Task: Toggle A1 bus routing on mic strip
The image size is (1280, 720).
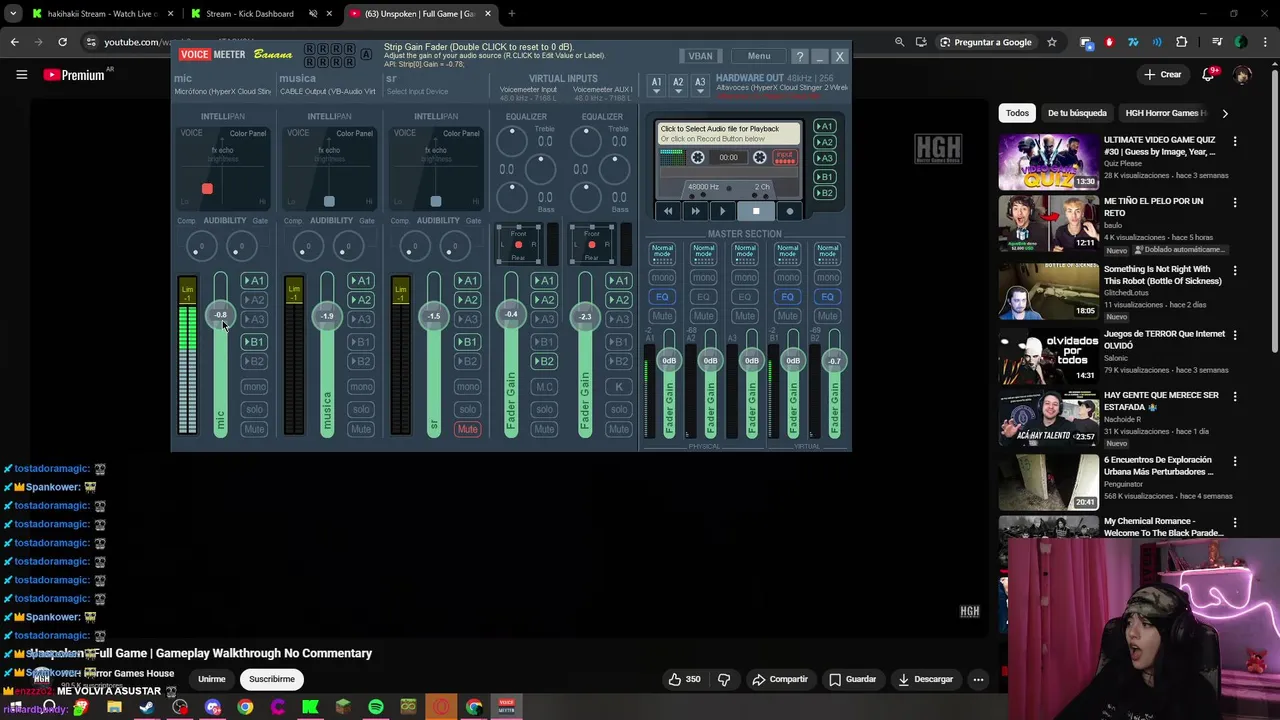Action: 254,281
